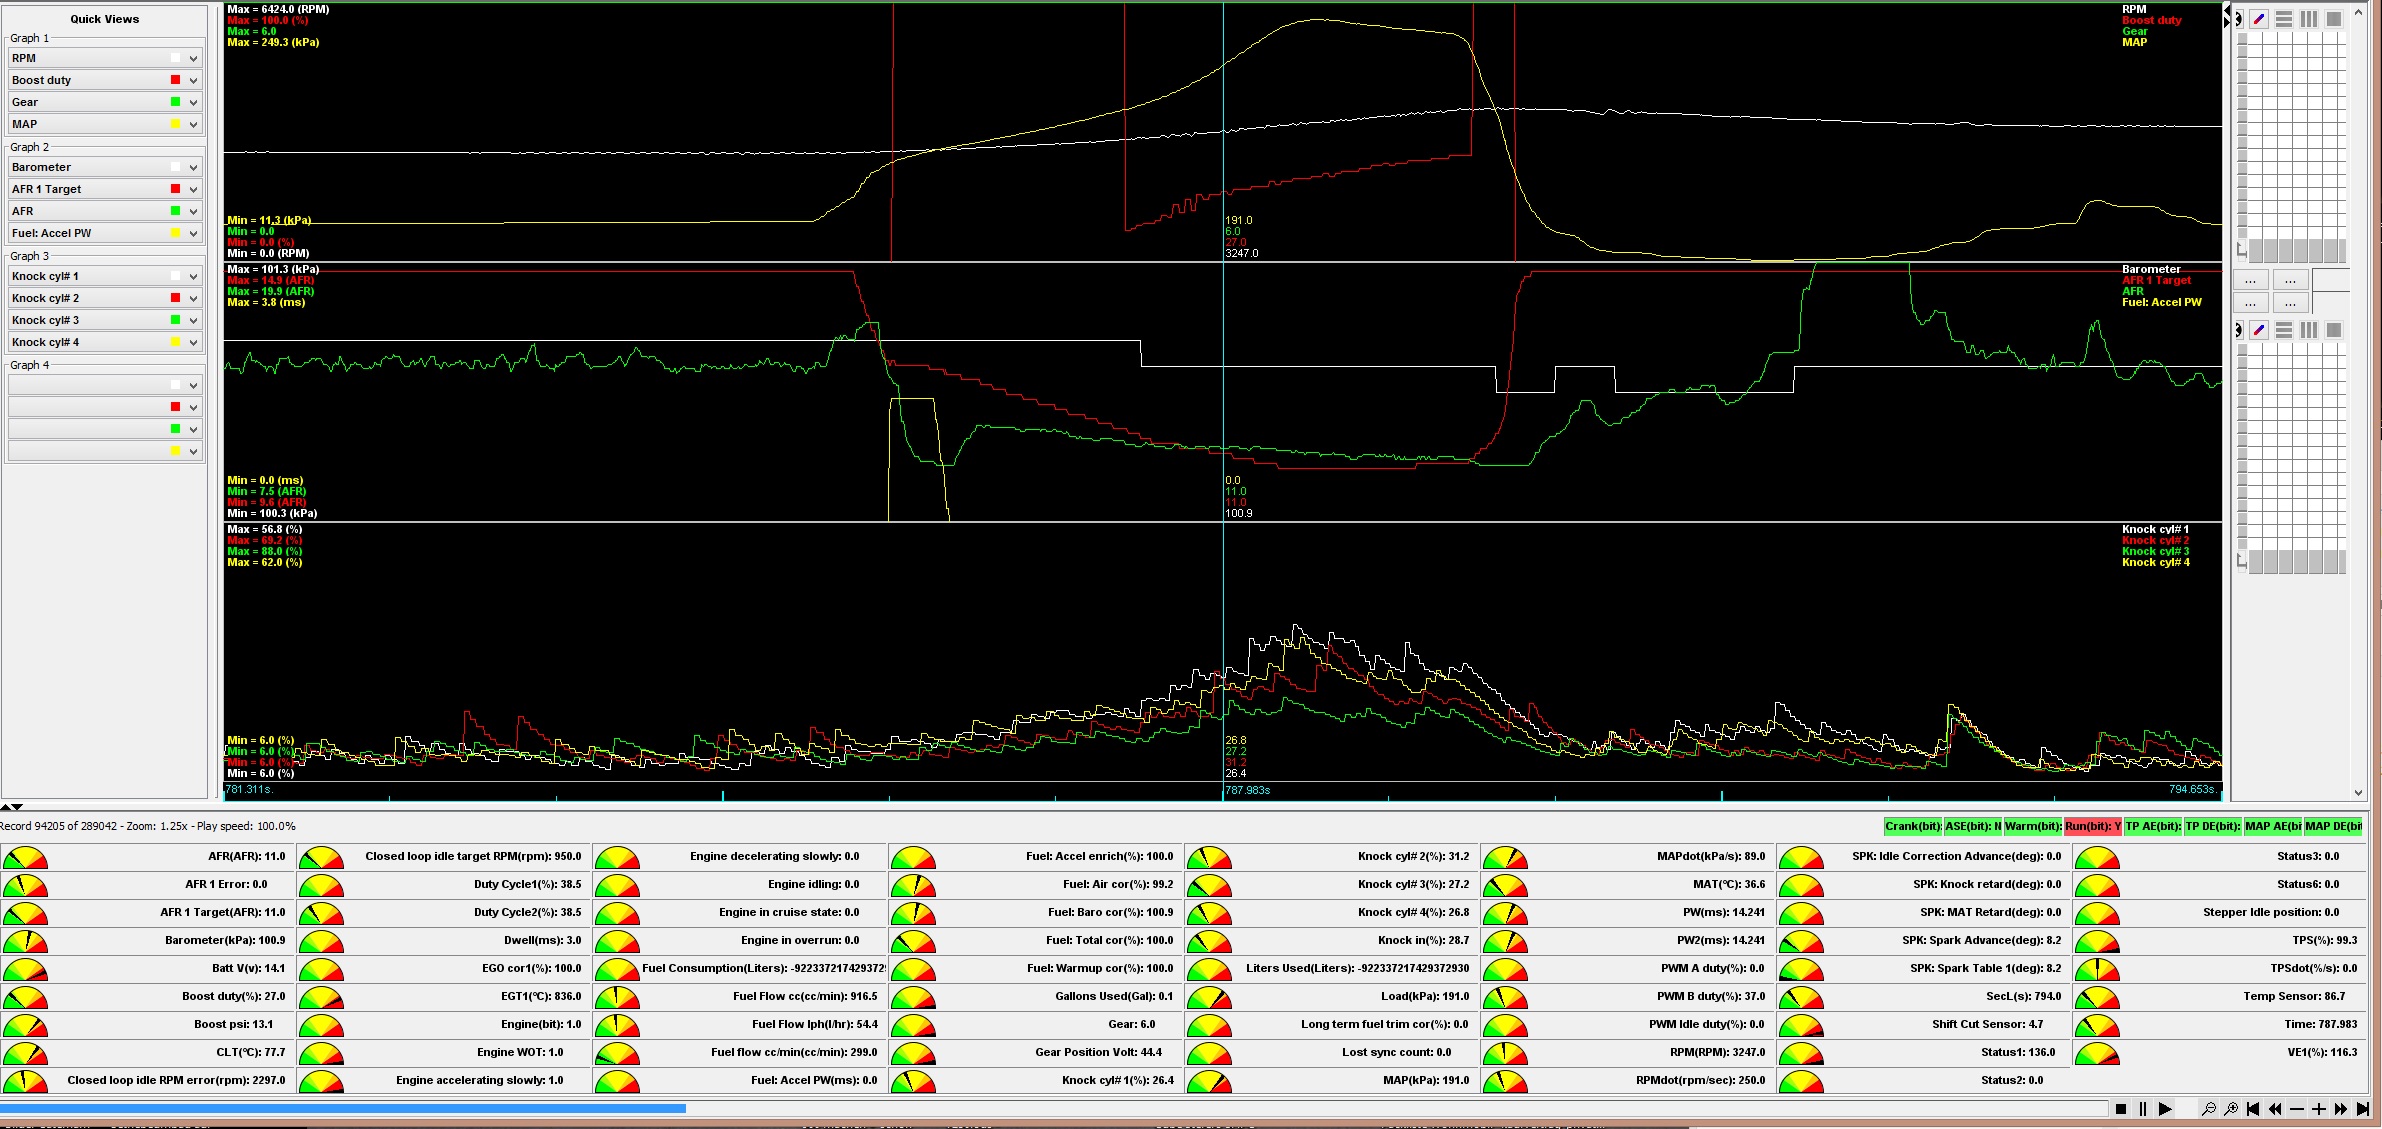Expand the Knock cyl# 4 dropdown

[x=193, y=342]
